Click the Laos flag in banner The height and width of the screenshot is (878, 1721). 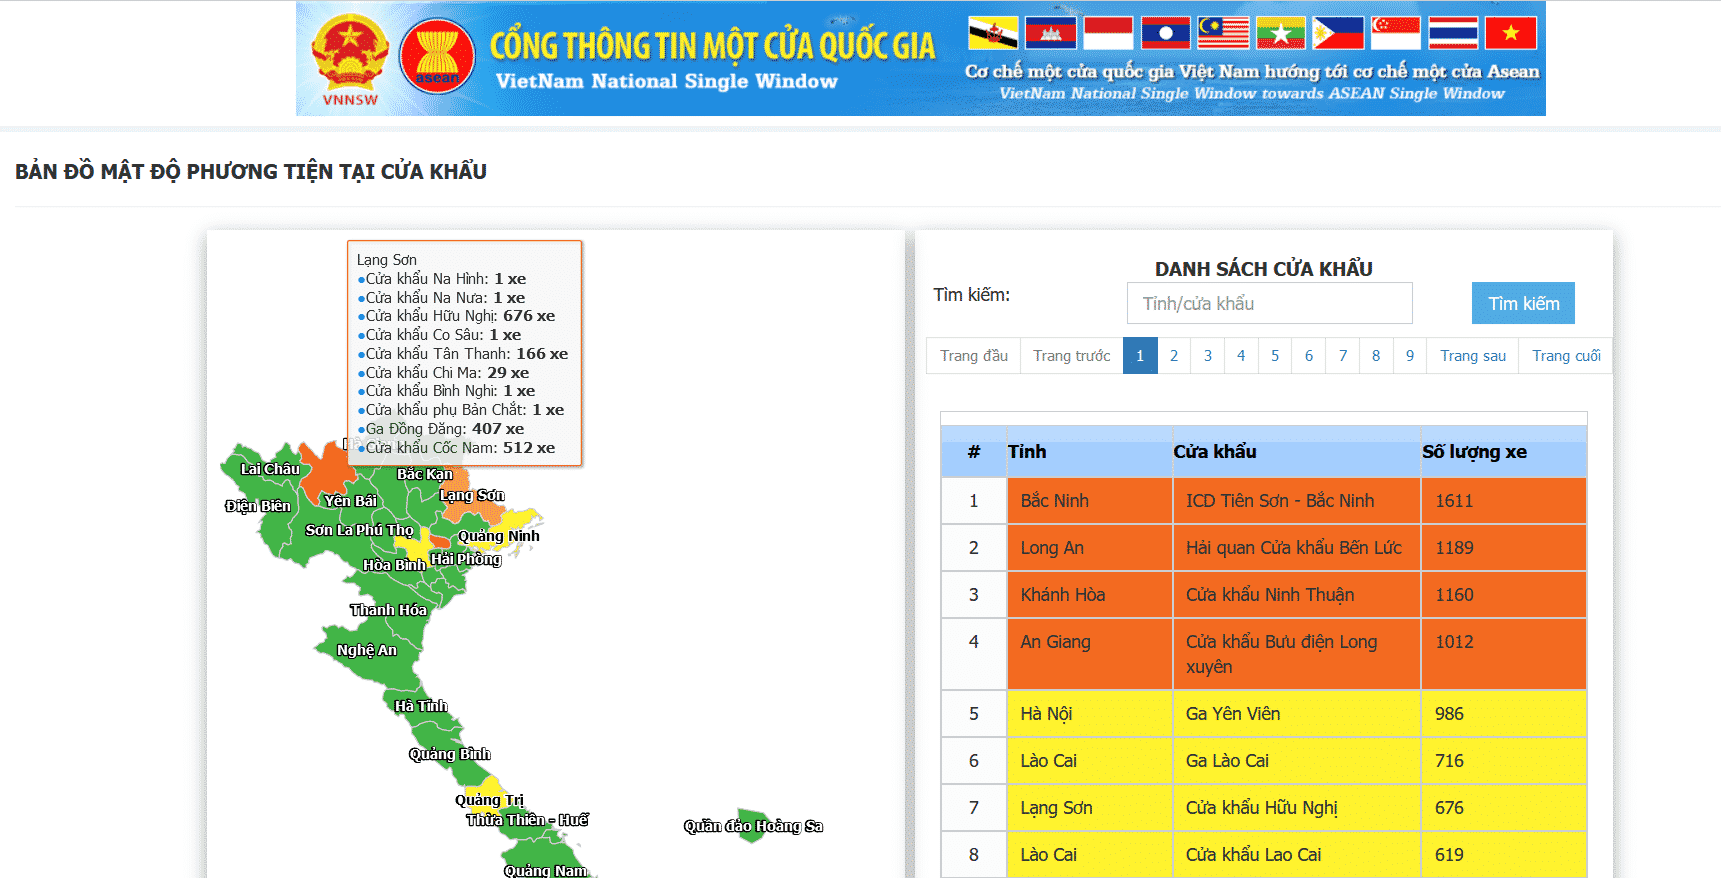1166,33
